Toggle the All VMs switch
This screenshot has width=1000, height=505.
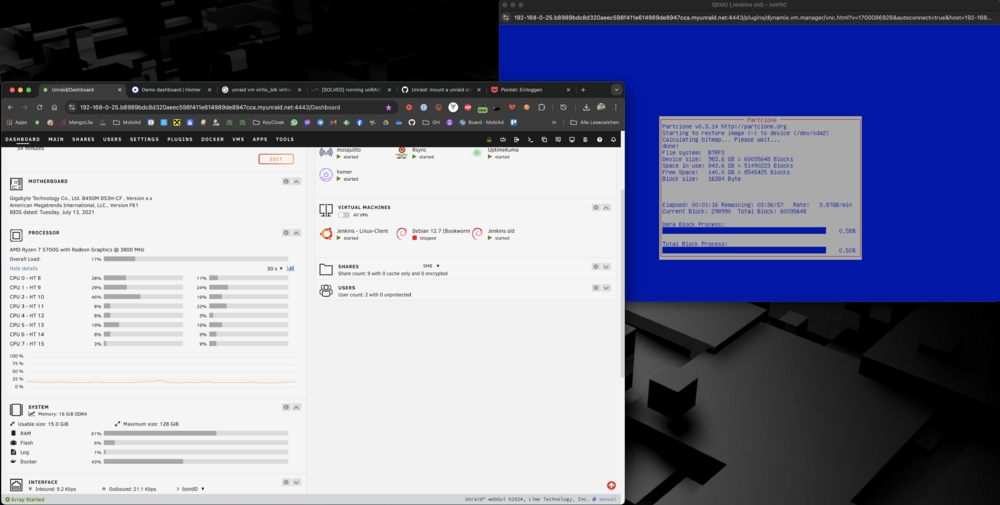tap(344, 215)
